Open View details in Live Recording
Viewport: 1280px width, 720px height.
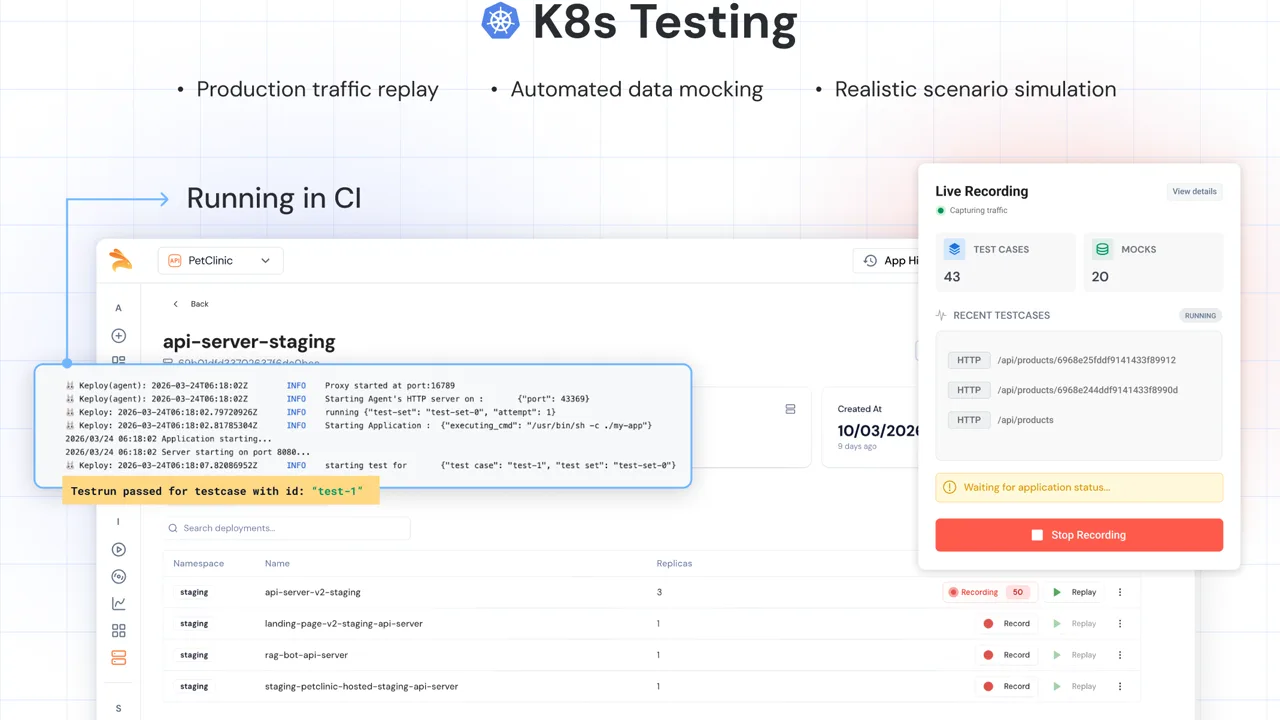coord(1195,192)
